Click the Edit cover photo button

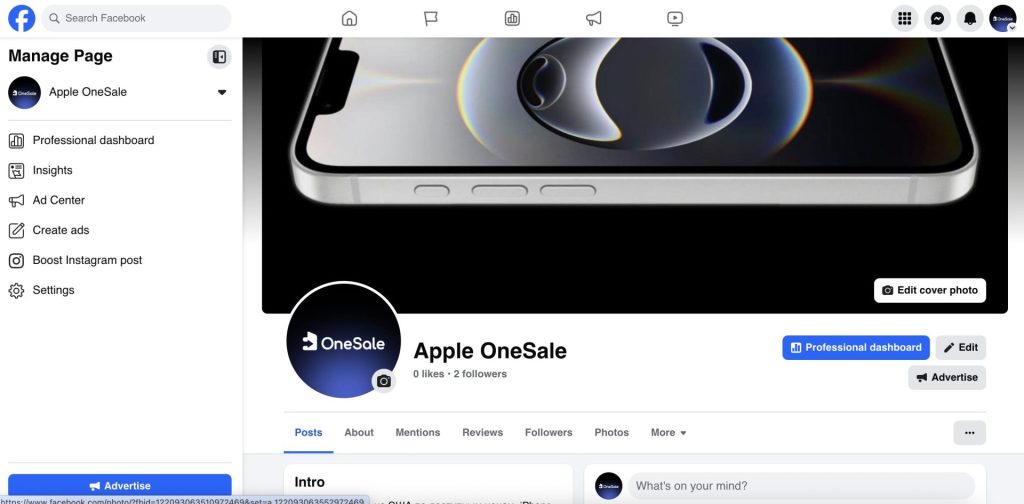coord(930,291)
